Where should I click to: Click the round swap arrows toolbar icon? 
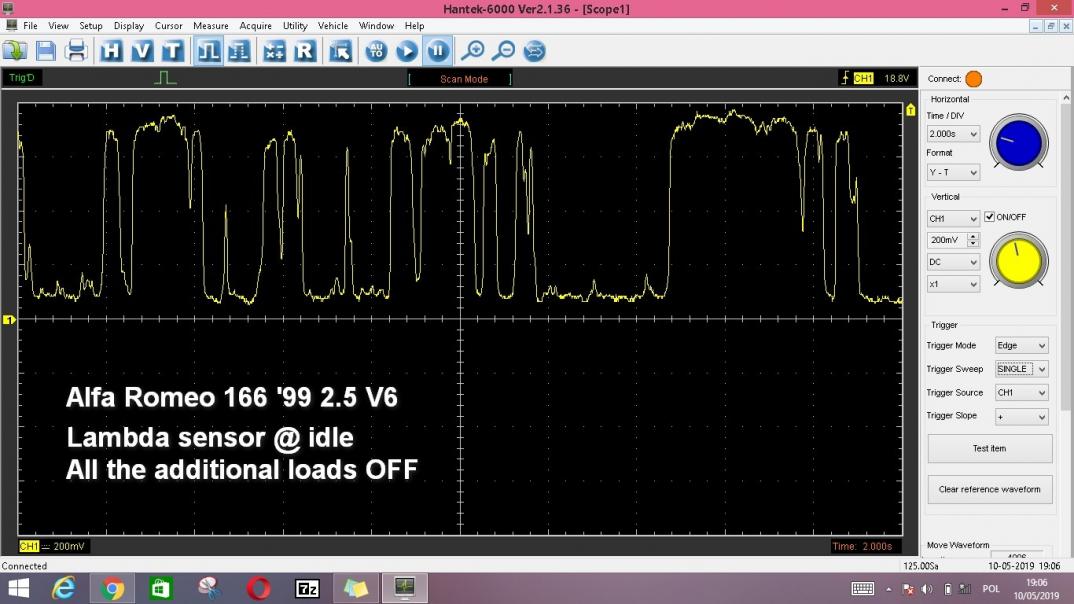click(535, 51)
